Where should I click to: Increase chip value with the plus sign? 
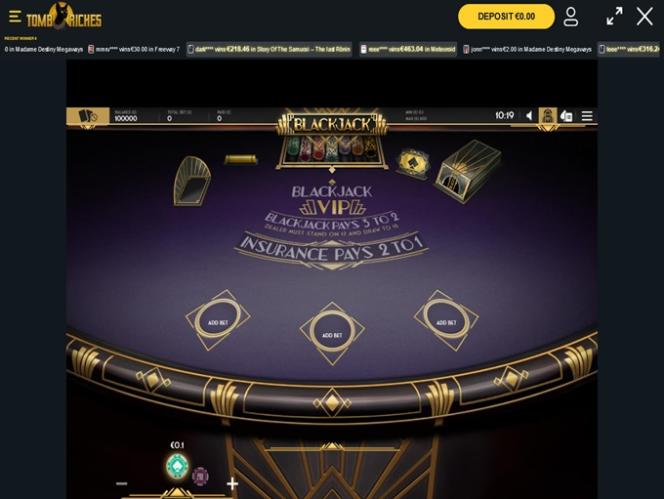click(232, 483)
